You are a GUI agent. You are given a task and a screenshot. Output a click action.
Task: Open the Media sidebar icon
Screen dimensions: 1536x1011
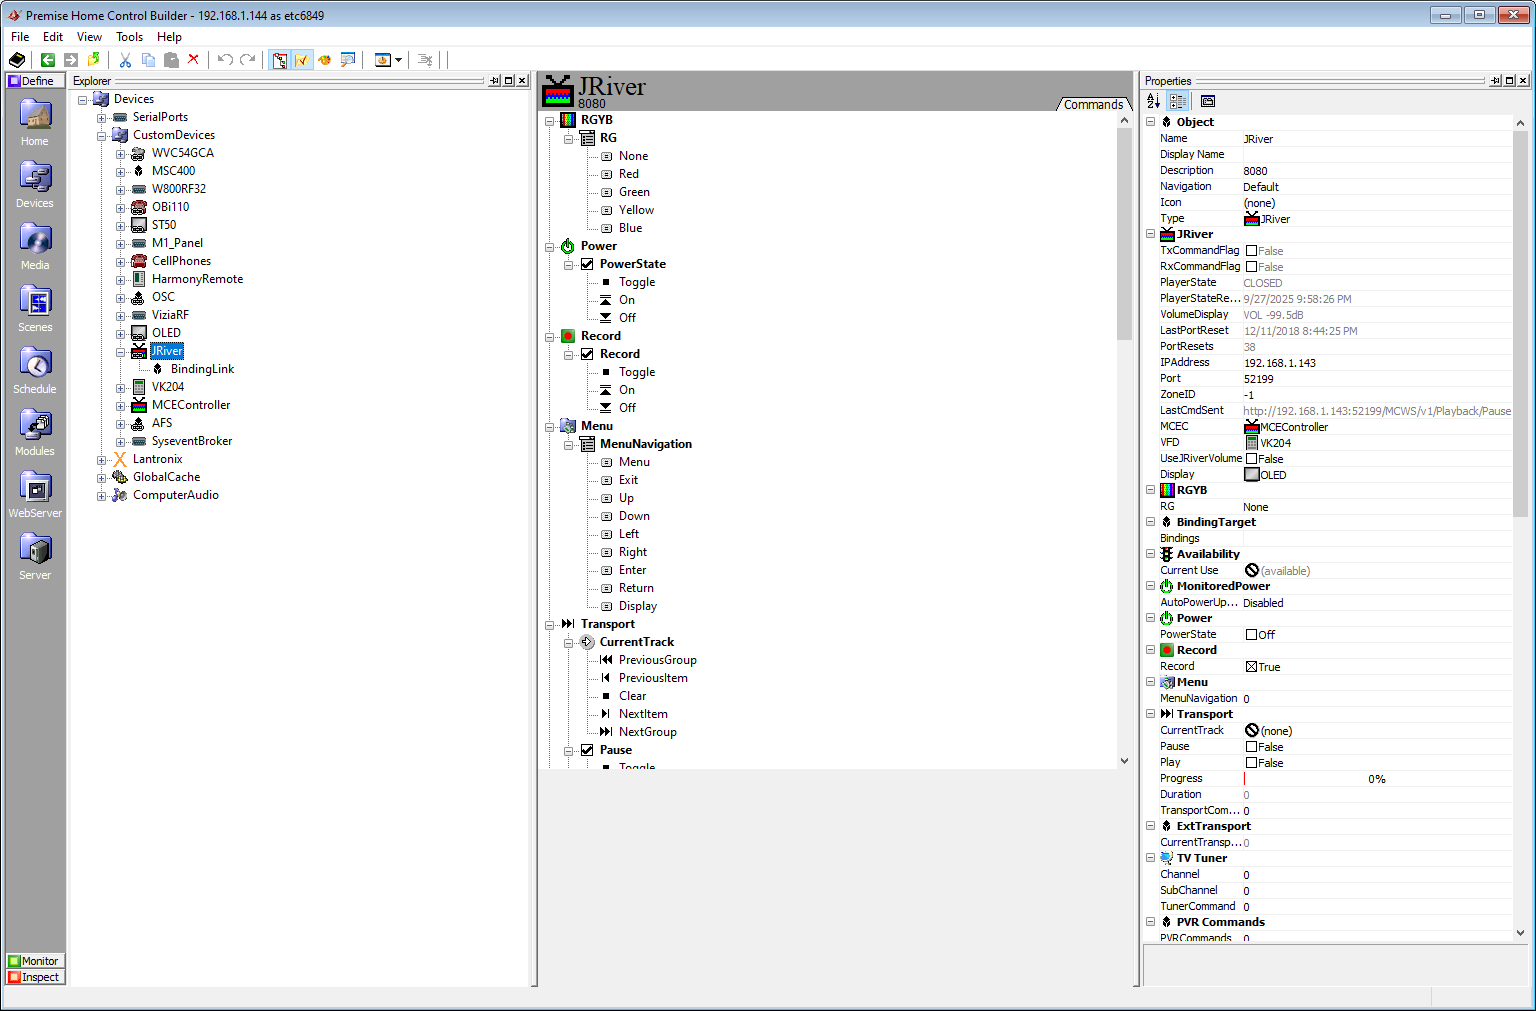coord(34,242)
